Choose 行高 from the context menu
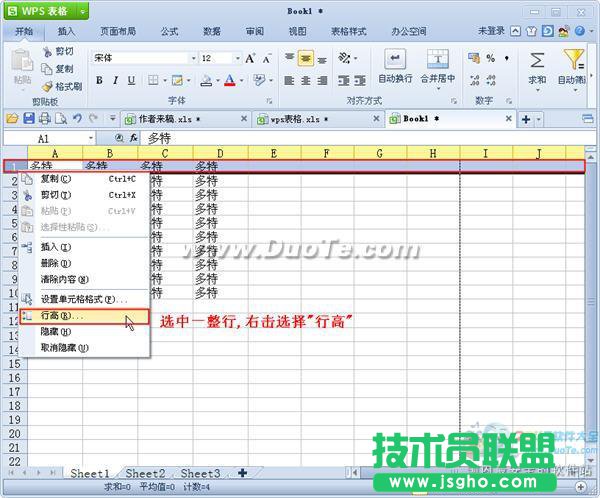Screen dimensions: 600x498 pos(84,316)
